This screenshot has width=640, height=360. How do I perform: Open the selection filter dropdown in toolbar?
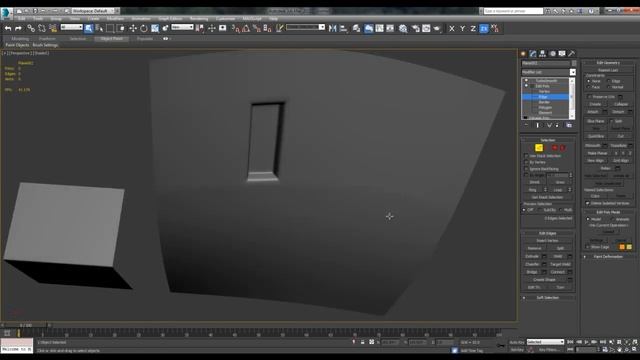pyautogui.click(x=71, y=27)
